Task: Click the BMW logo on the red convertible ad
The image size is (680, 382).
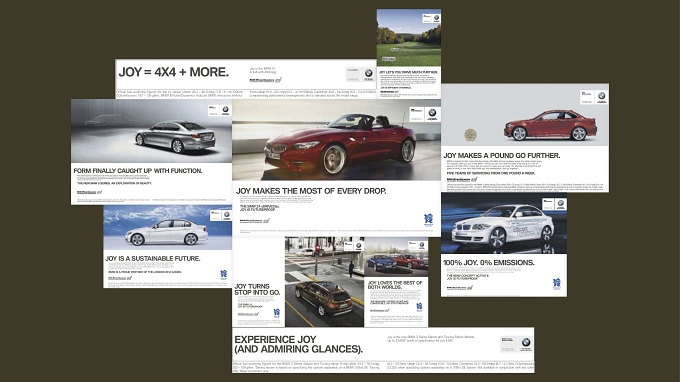Action: [x=432, y=114]
